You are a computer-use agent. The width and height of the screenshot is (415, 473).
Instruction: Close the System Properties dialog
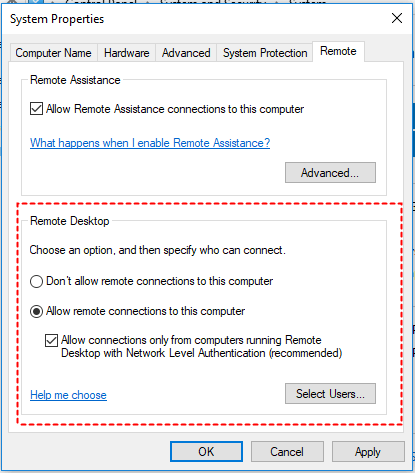click(x=397, y=18)
